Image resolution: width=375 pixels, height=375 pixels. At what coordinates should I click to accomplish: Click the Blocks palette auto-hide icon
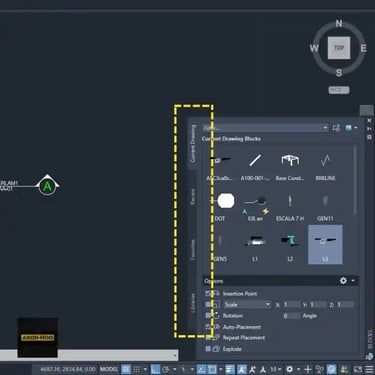coord(369,129)
